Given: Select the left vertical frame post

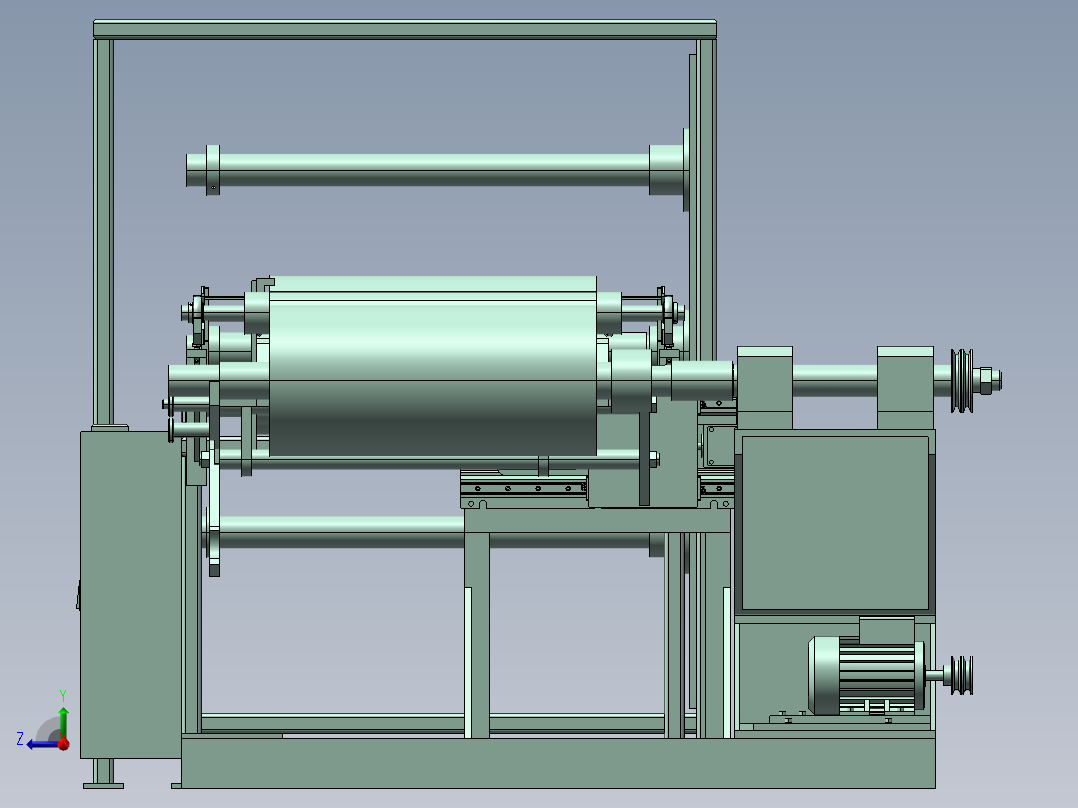Looking at the screenshot, I should pos(103,232).
